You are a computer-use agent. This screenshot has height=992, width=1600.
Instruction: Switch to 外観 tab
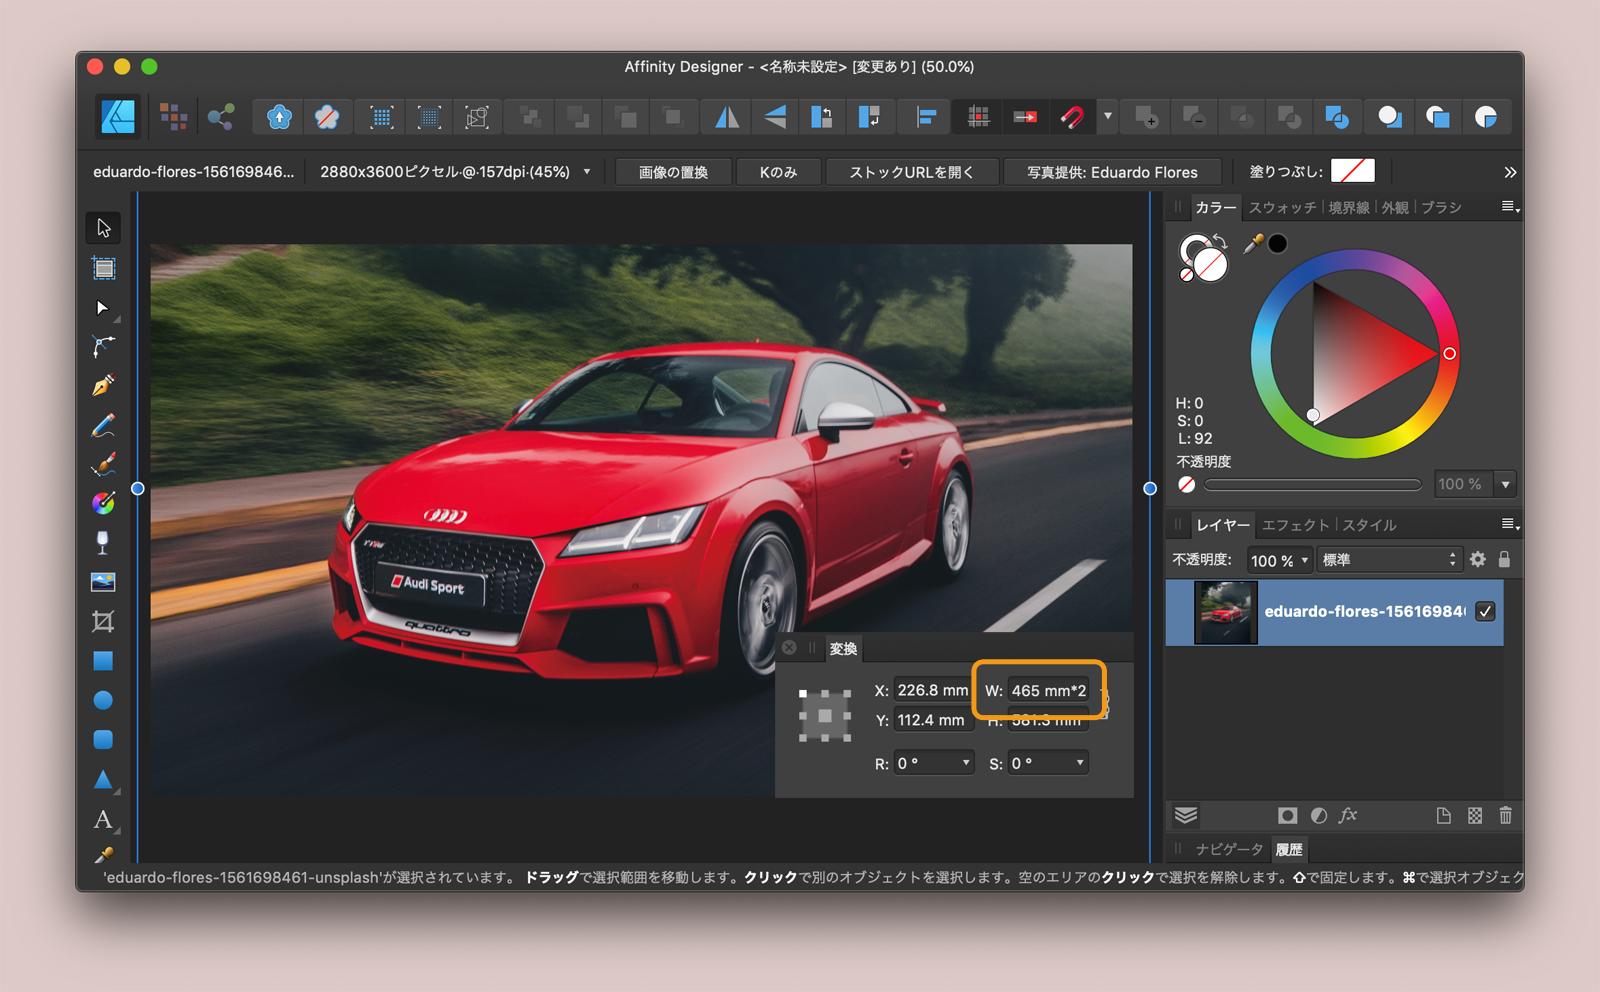(1394, 207)
